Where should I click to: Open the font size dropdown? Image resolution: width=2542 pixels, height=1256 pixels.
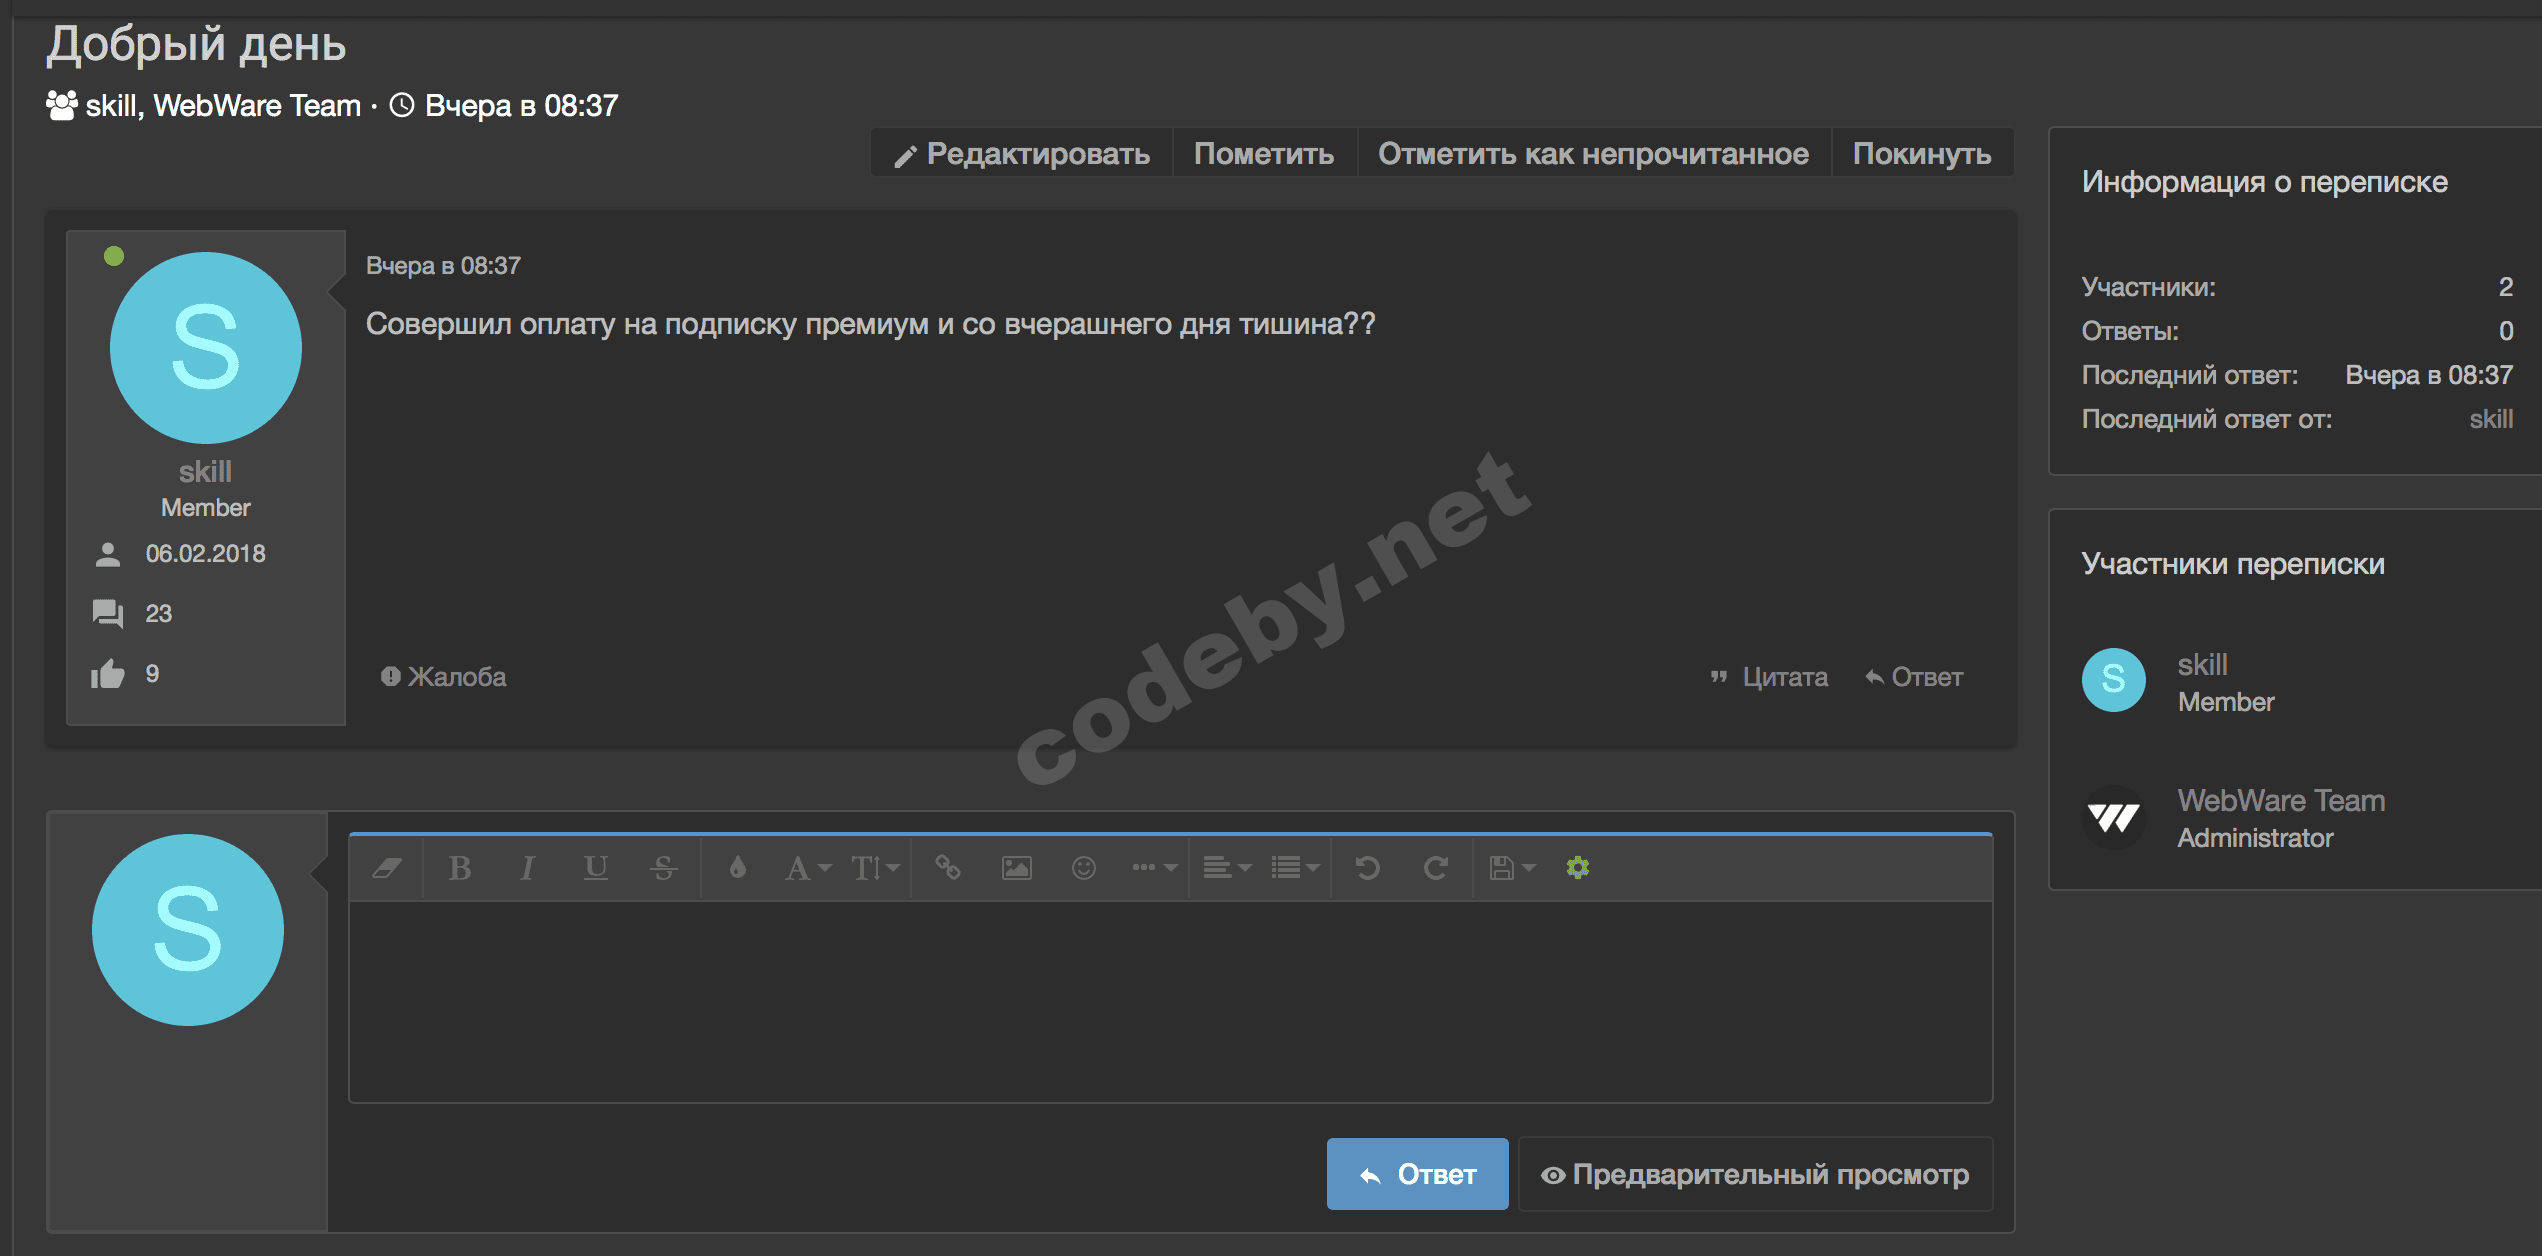[875, 868]
